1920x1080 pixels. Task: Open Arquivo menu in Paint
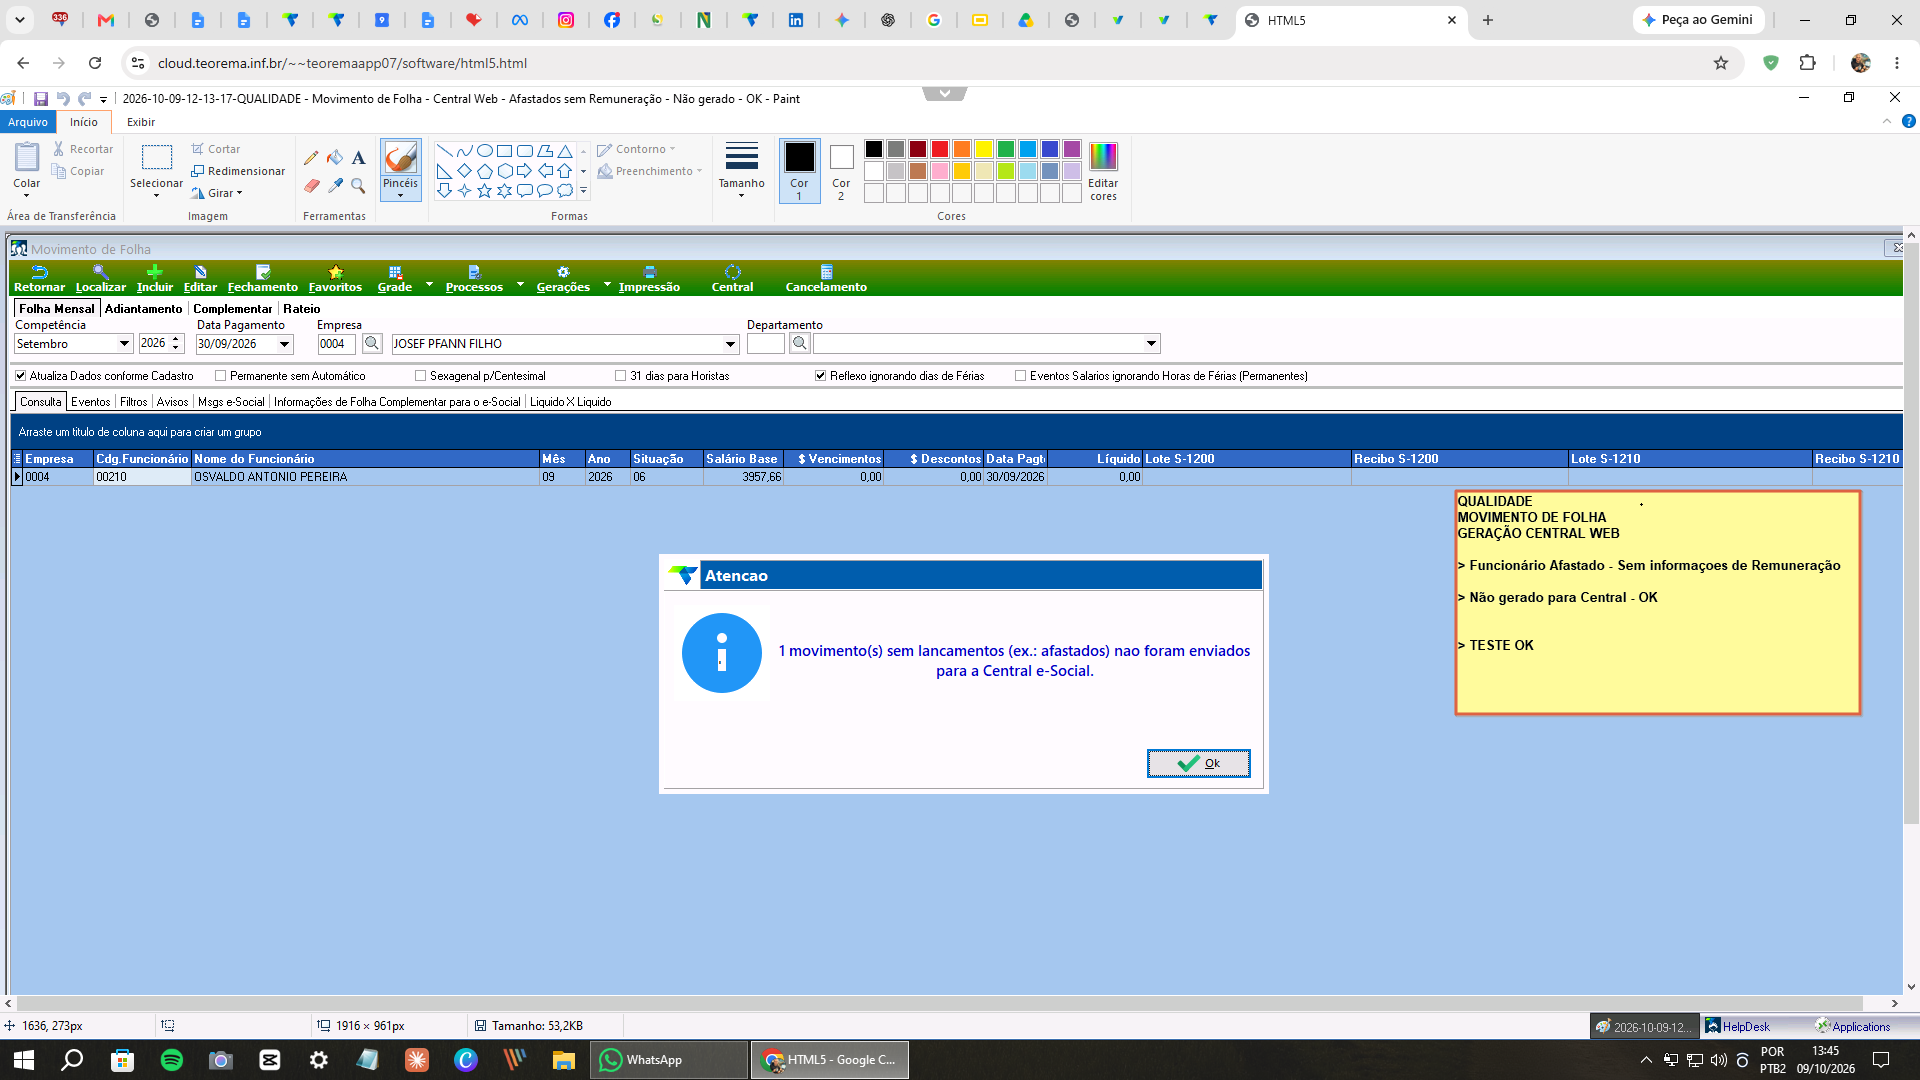(x=28, y=122)
